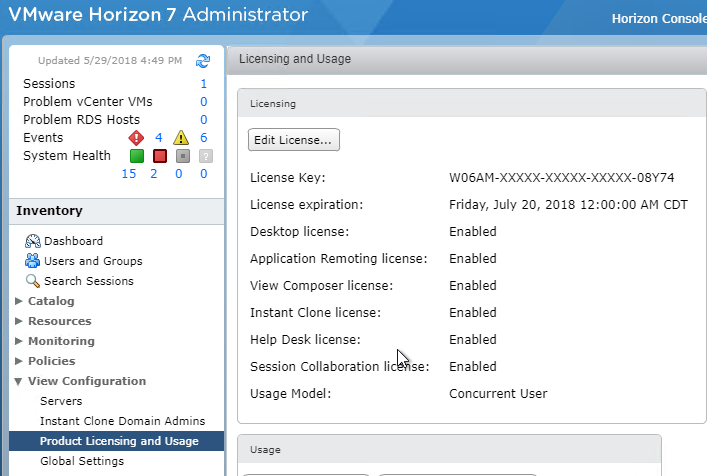Click the Edit License button
This screenshot has width=707, height=476.
[x=294, y=140]
